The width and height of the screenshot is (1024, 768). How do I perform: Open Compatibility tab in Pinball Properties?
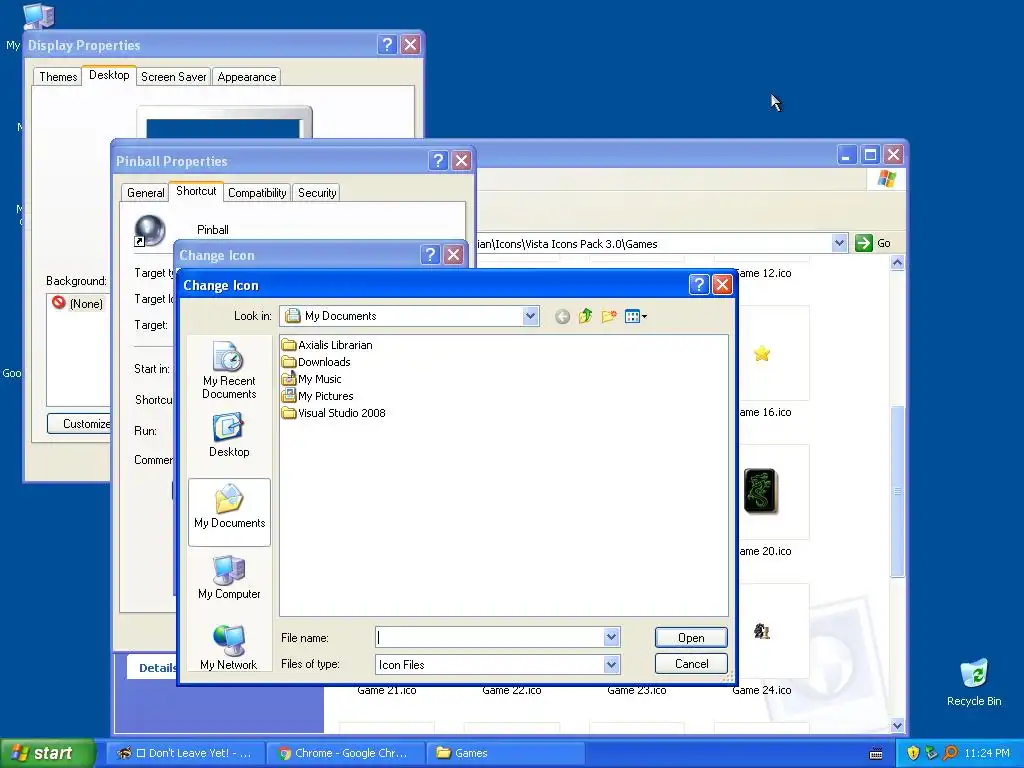pyautogui.click(x=257, y=193)
